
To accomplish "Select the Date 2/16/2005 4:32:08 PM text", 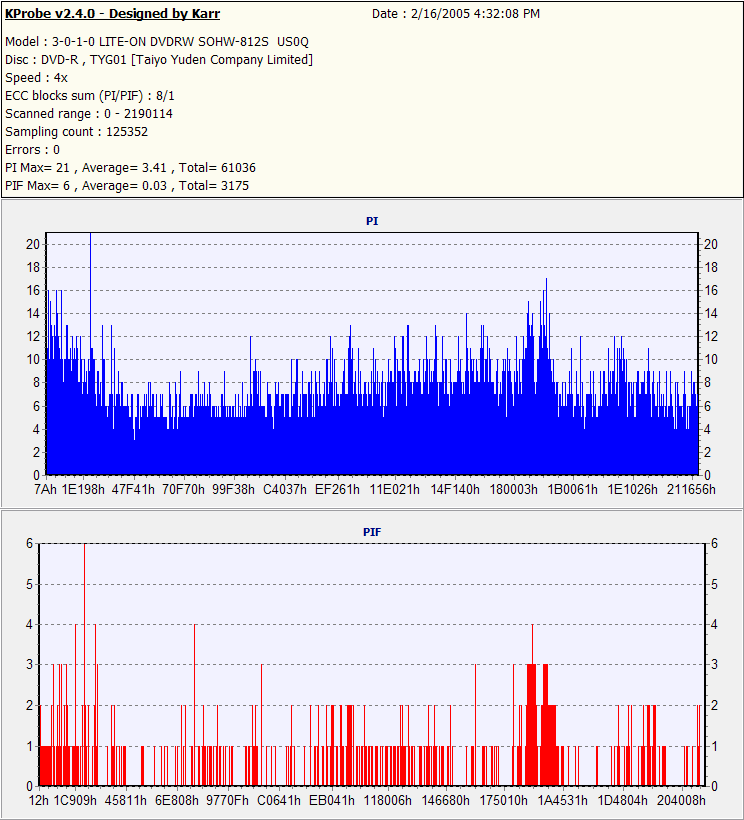I will coord(455,14).
